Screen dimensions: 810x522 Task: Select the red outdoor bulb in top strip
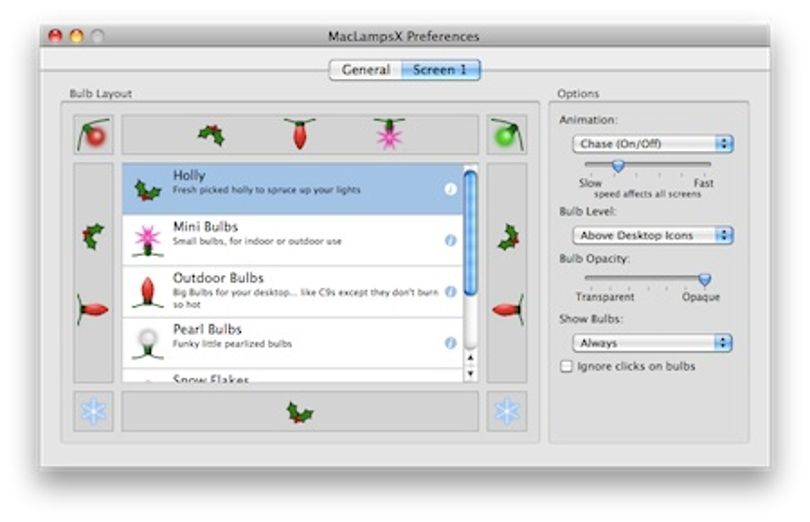tap(300, 134)
